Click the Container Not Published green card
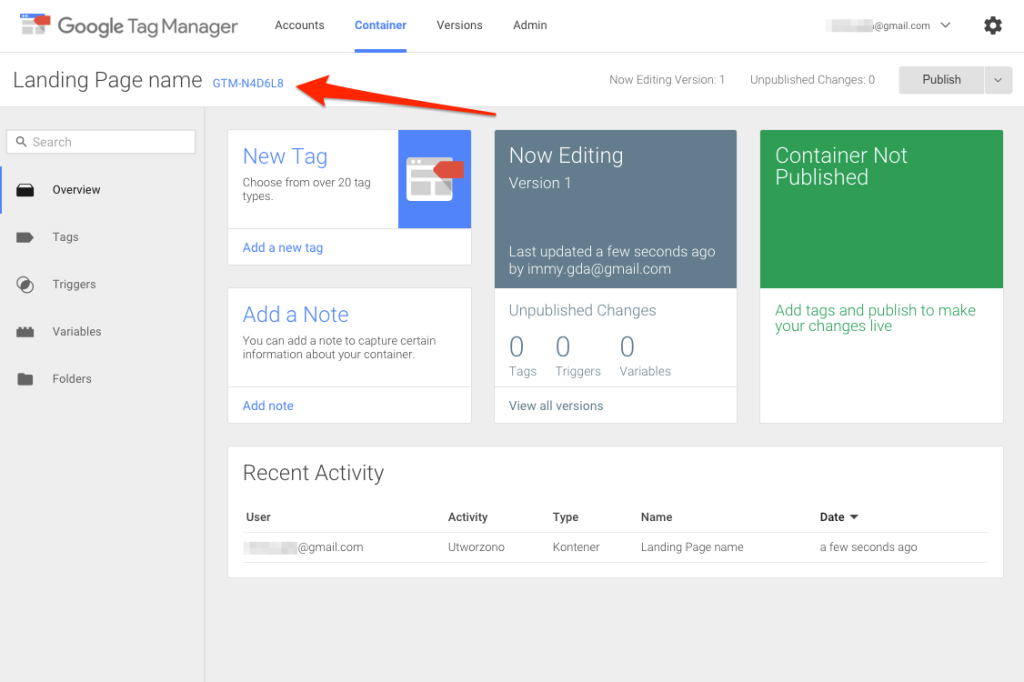The image size is (1024, 682). (x=881, y=209)
